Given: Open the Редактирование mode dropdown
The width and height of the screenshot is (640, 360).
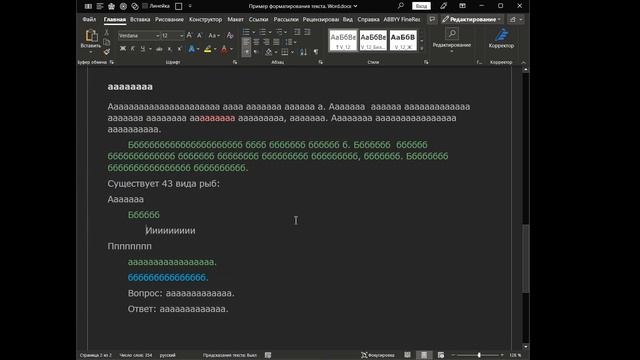Looking at the screenshot, I should [471, 19].
